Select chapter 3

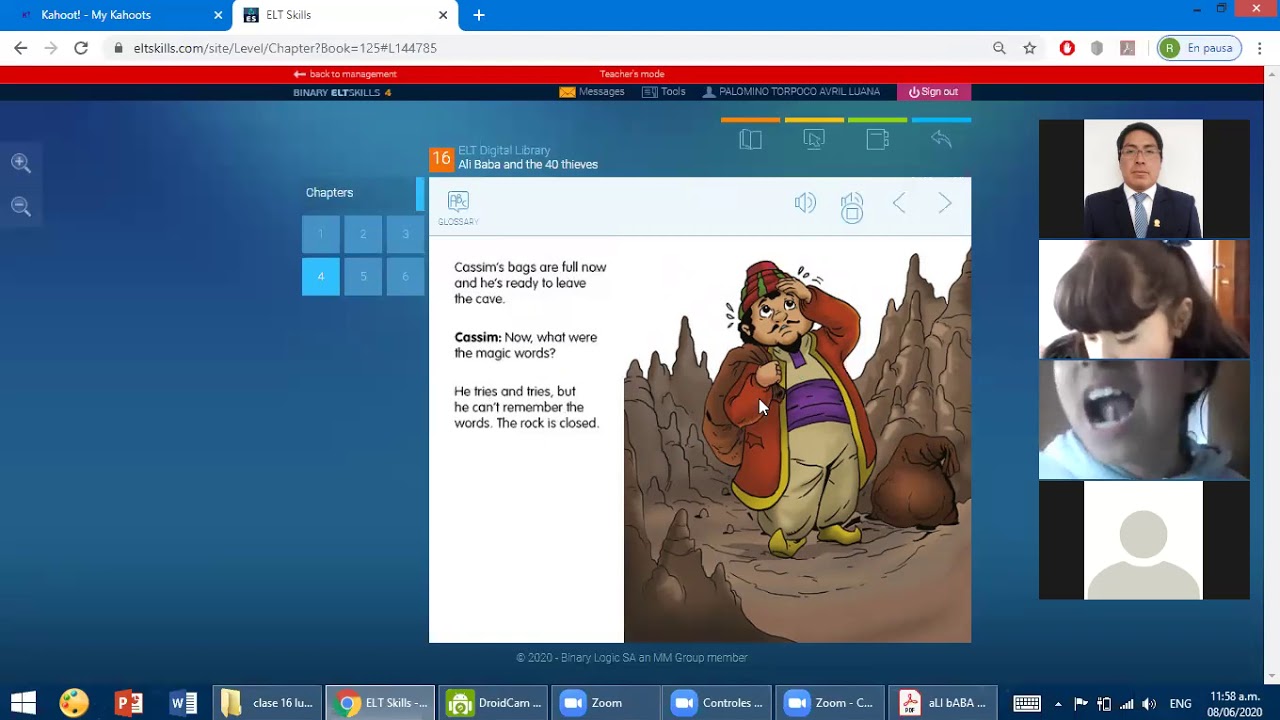click(x=405, y=234)
